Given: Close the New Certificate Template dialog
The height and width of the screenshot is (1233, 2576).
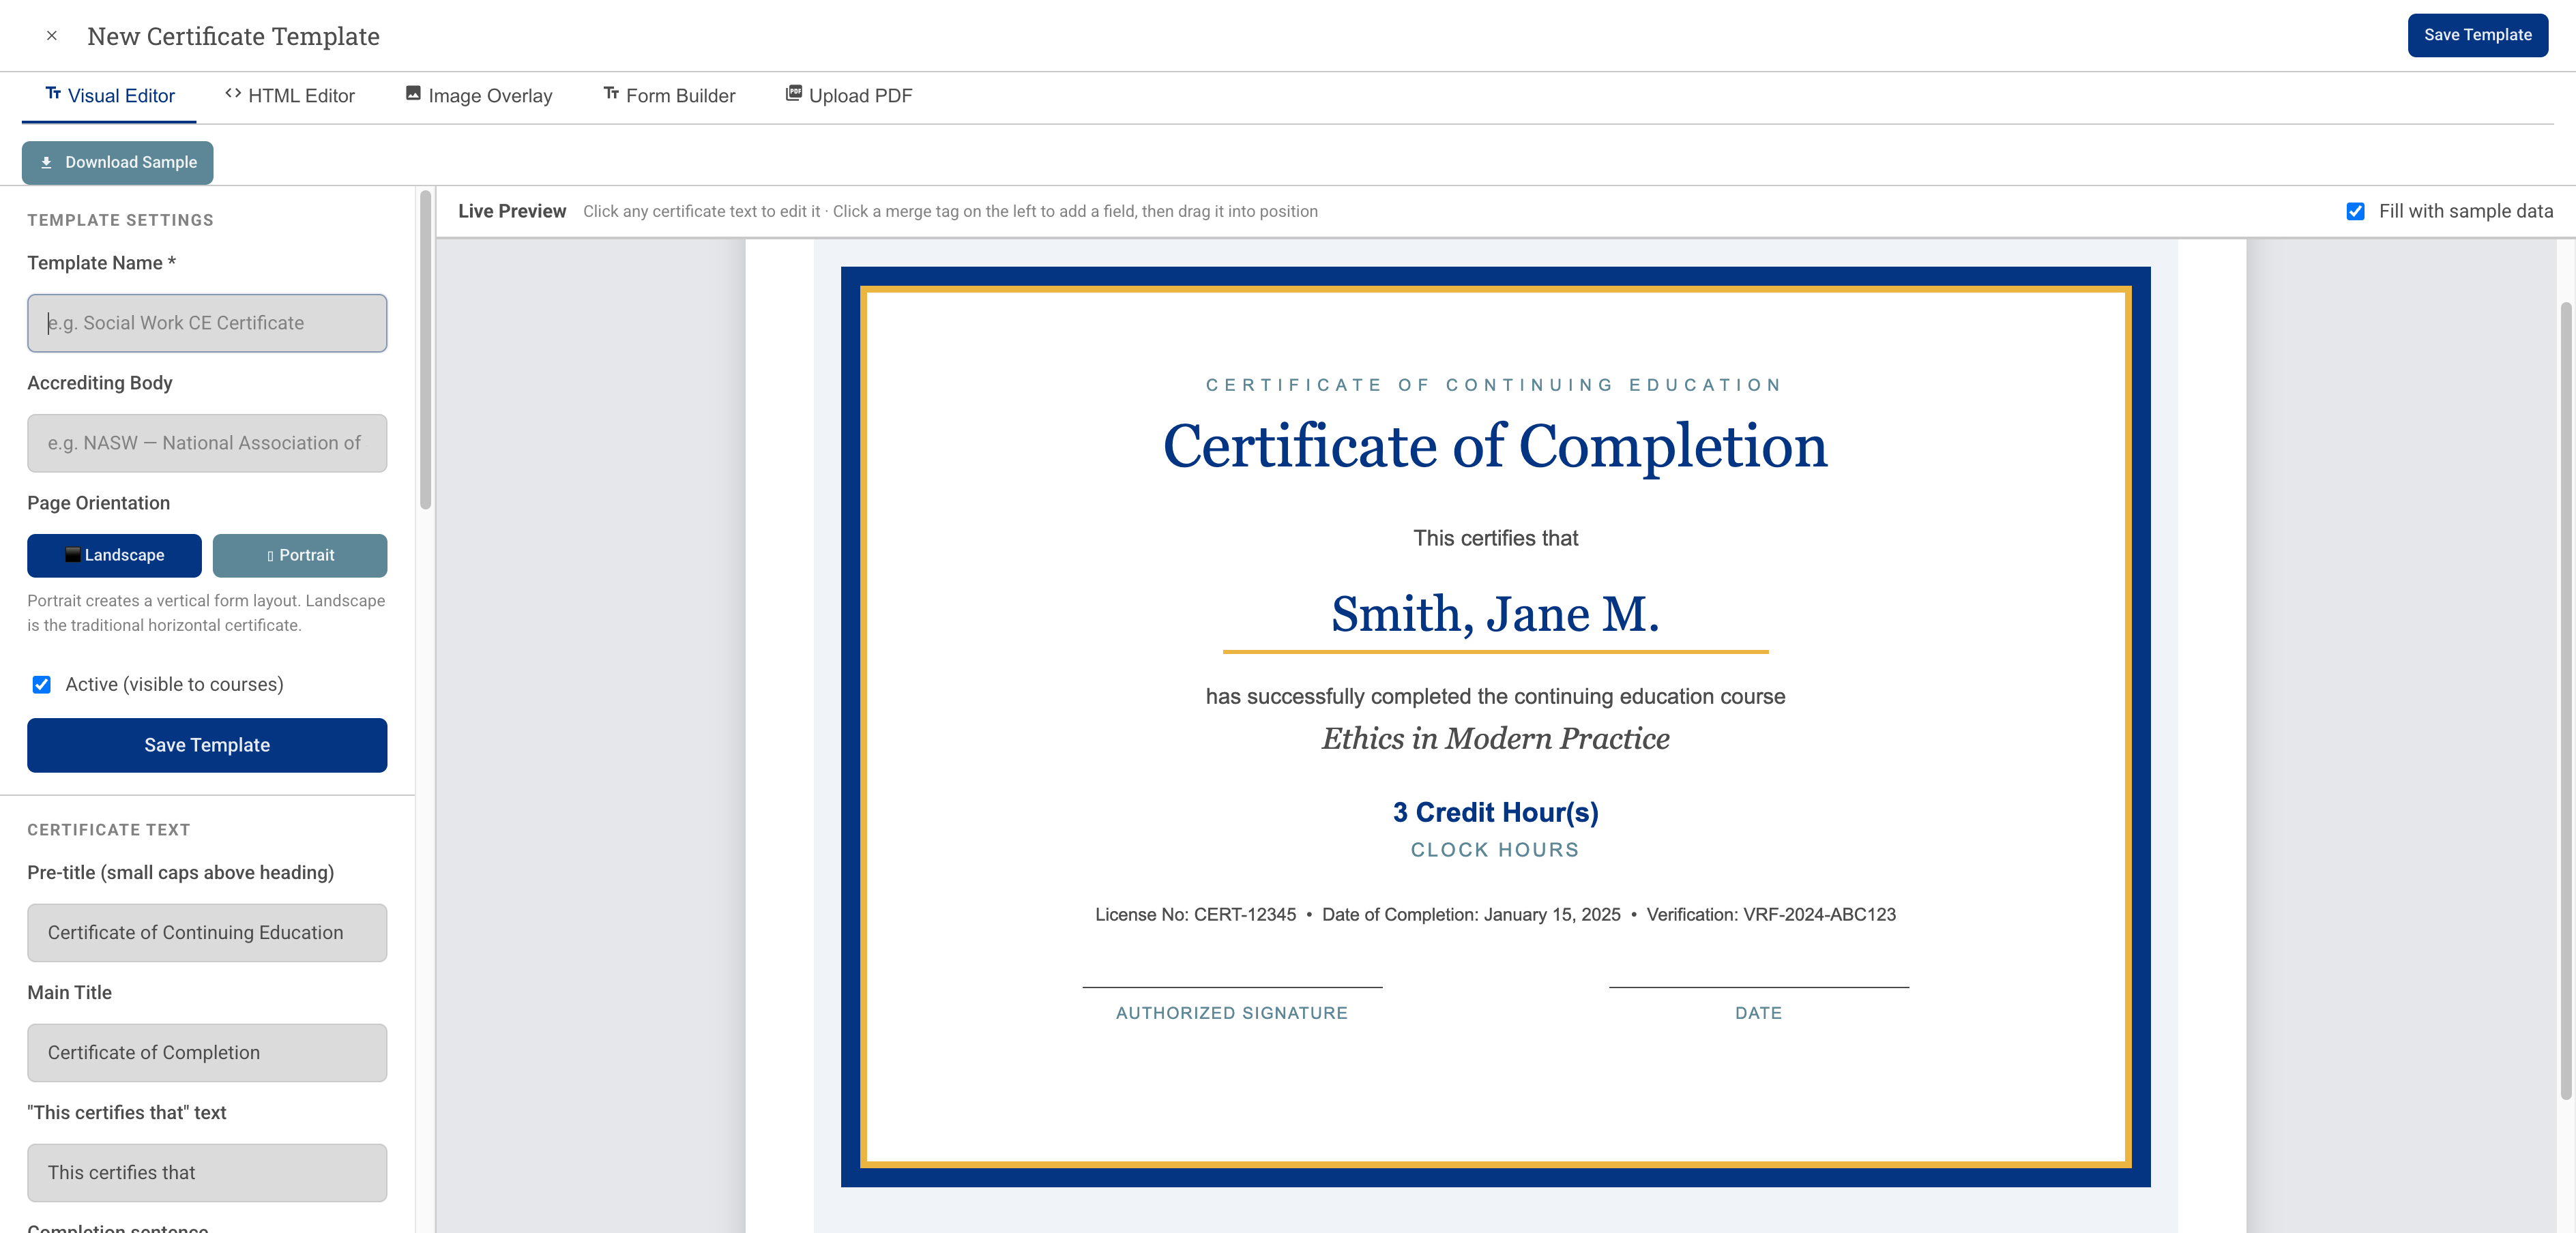Looking at the screenshot, I should (x=51, y=36).
